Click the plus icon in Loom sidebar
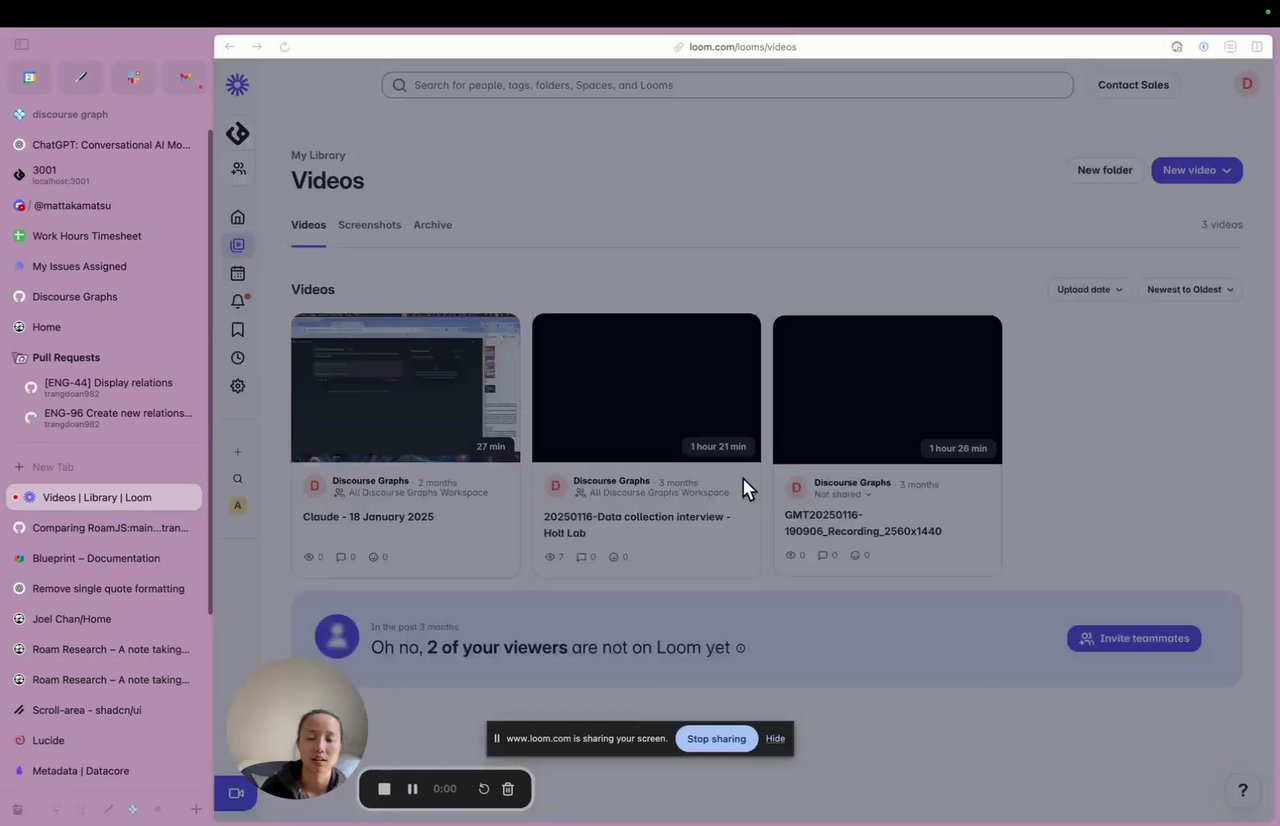Image resolution: width=1280 pixels, height=826 pixels. coord(238,452)
